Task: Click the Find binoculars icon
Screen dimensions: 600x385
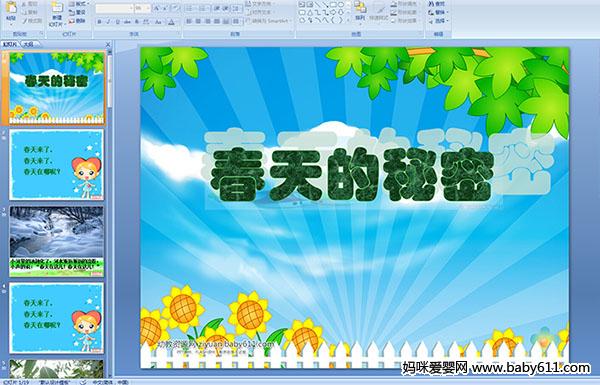Action: pyautogui.click(x=437, y=4)
